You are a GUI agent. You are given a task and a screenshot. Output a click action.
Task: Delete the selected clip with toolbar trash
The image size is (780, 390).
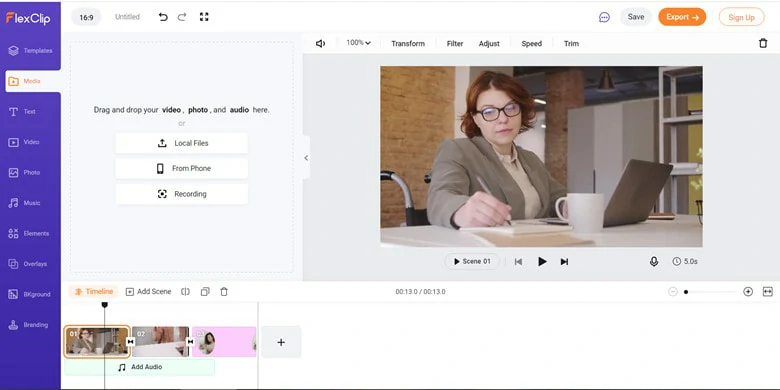763,43
